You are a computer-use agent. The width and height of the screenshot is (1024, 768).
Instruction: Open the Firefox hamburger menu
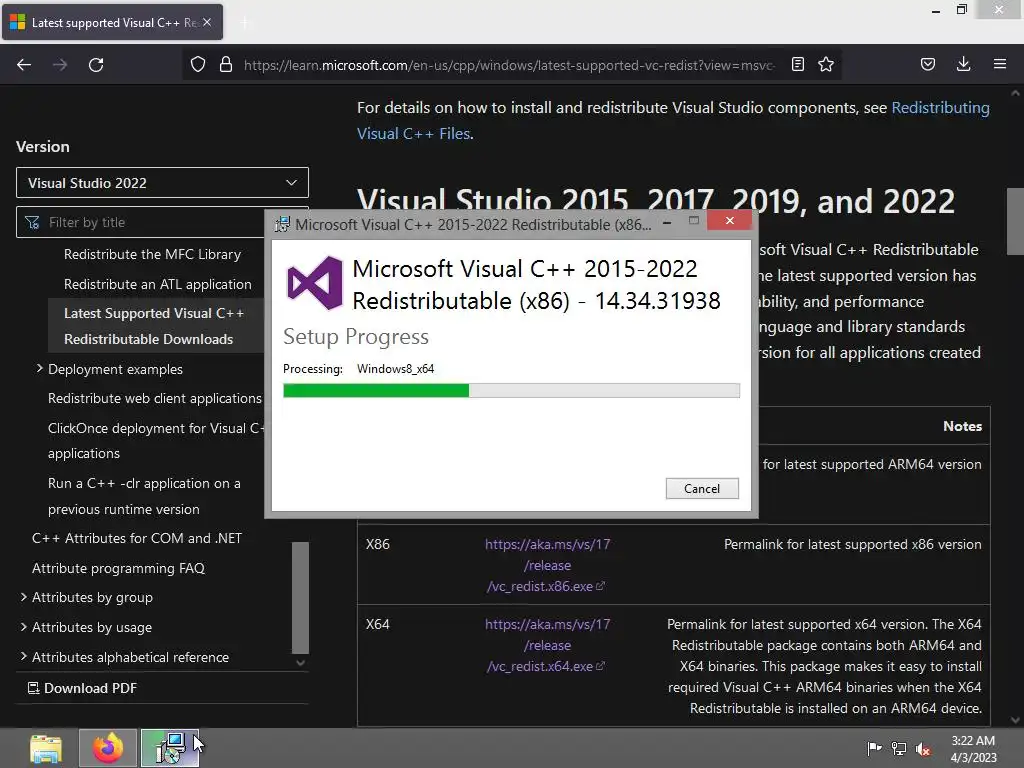[1000, 64]
